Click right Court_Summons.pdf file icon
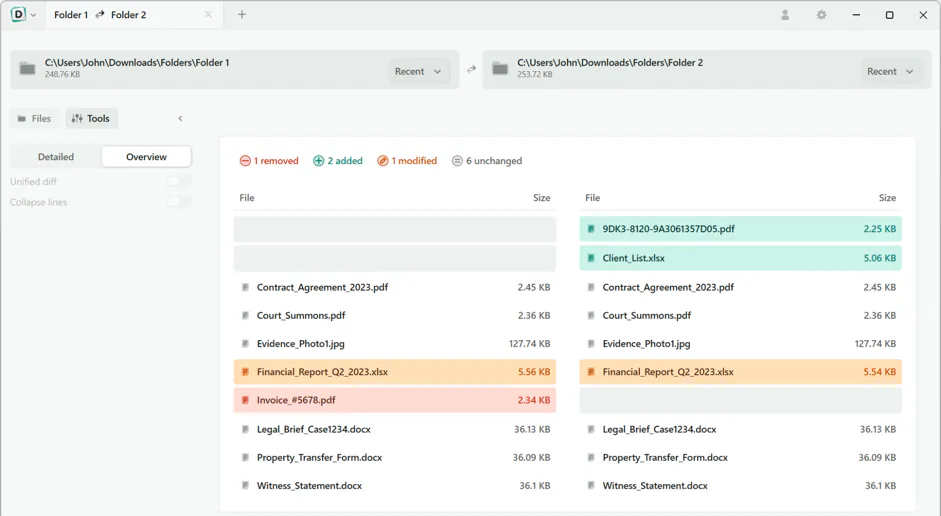This screenshot has height=516, width=941. tap(591, 316)
